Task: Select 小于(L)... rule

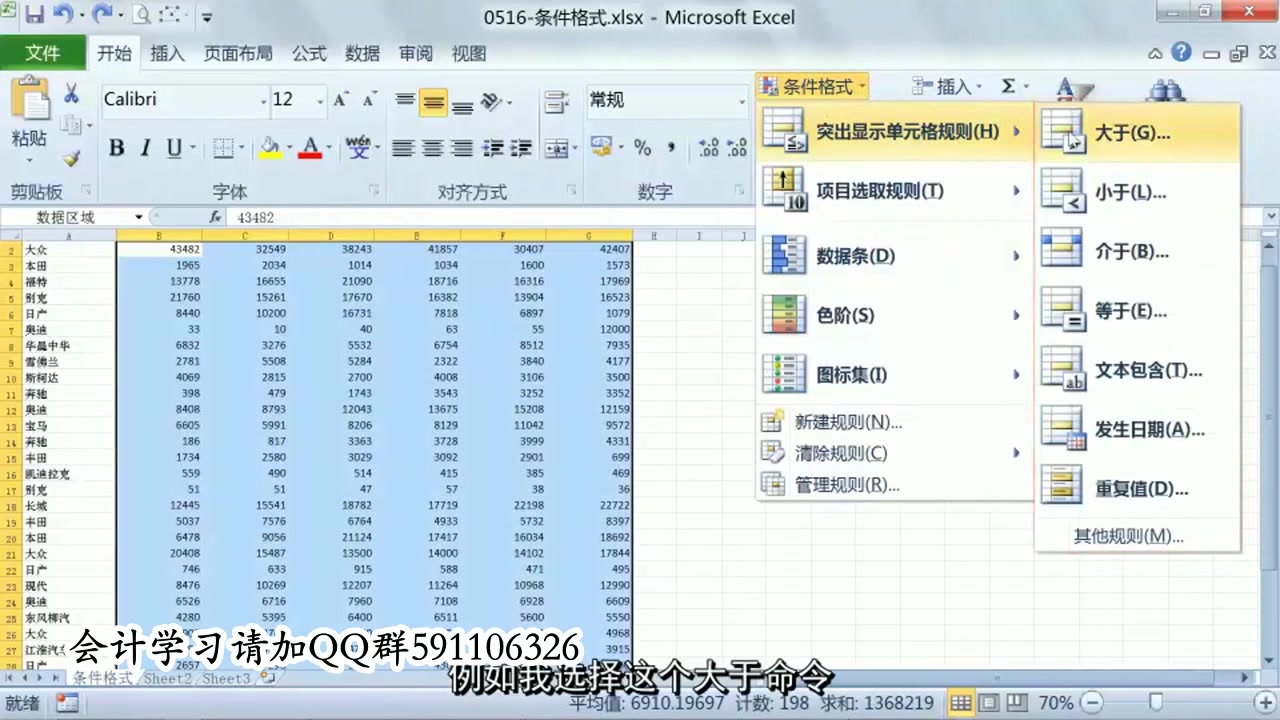Action: [x=1138, y=192]
